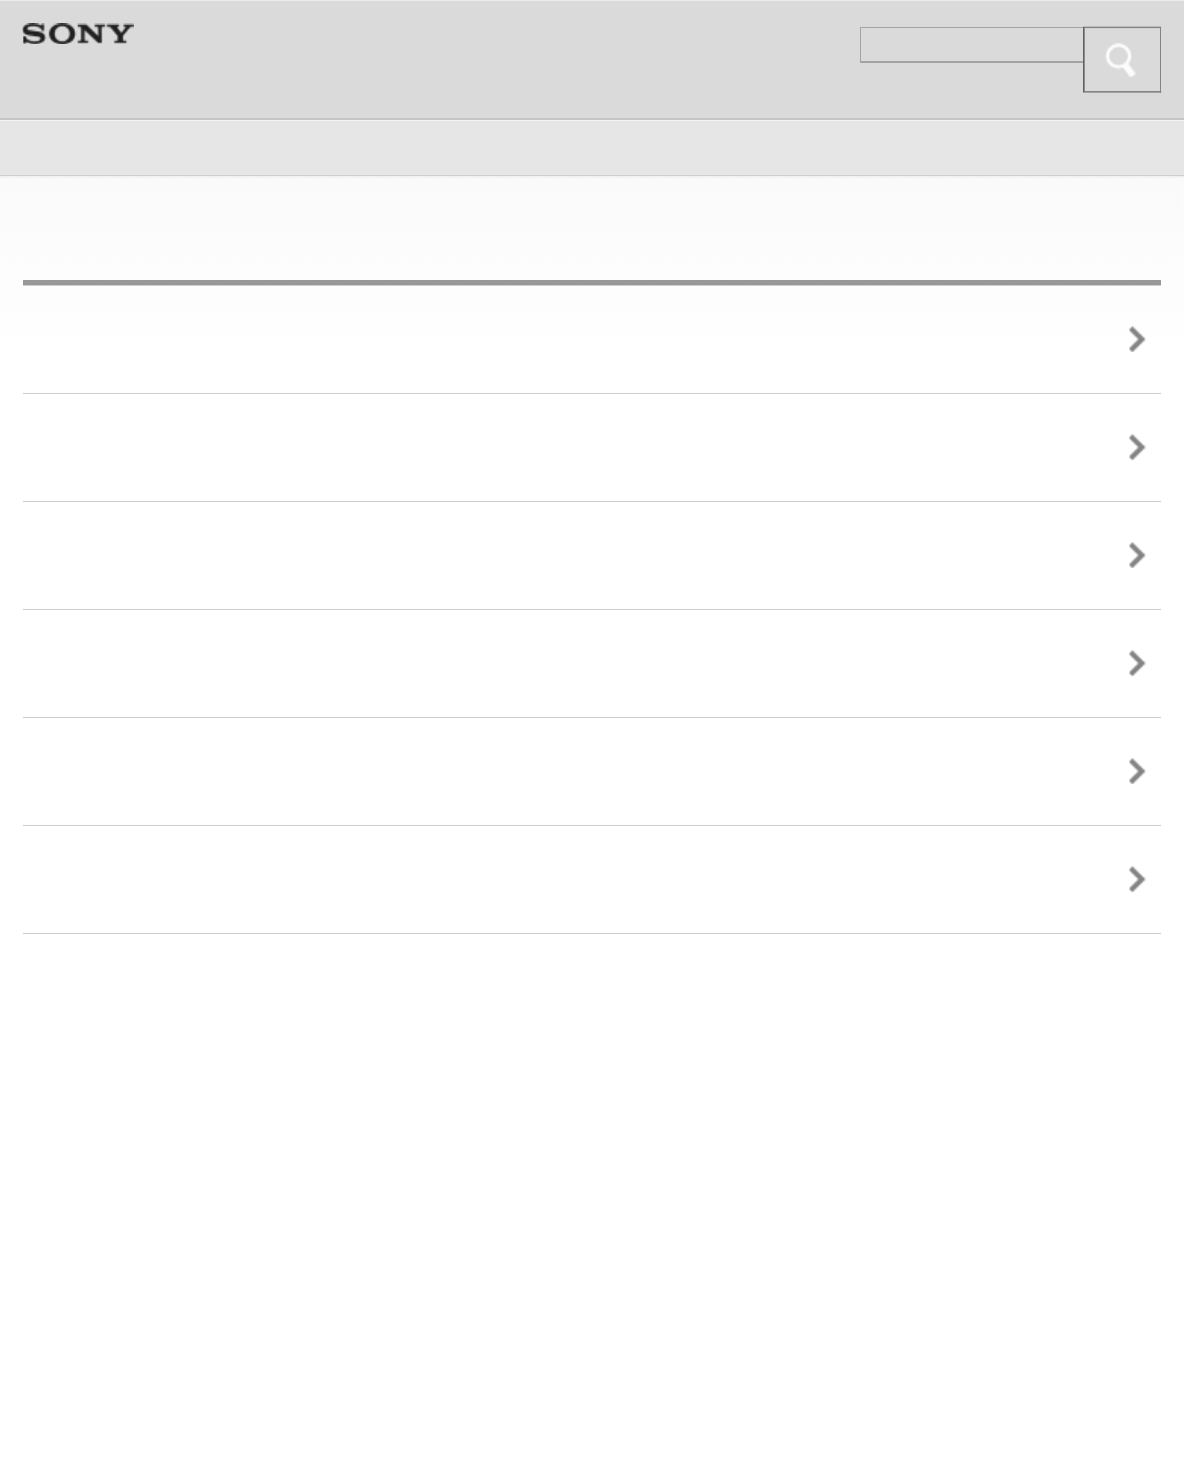
Task: Click the fourth row's chevron arrow
Action: click(x=1136, y=664)
